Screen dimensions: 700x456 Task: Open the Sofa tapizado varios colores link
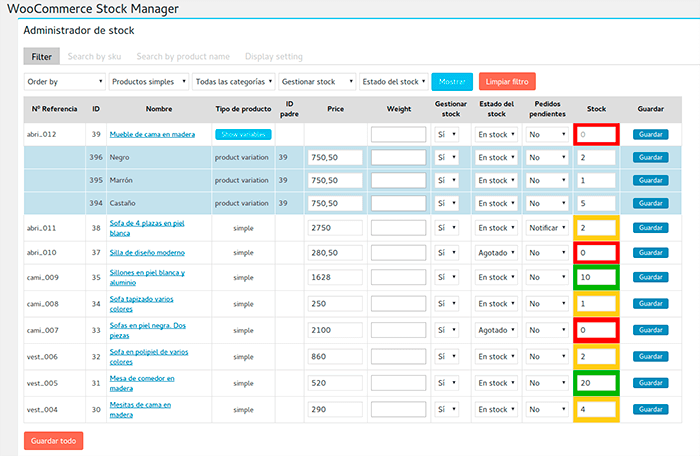[142, 304]
